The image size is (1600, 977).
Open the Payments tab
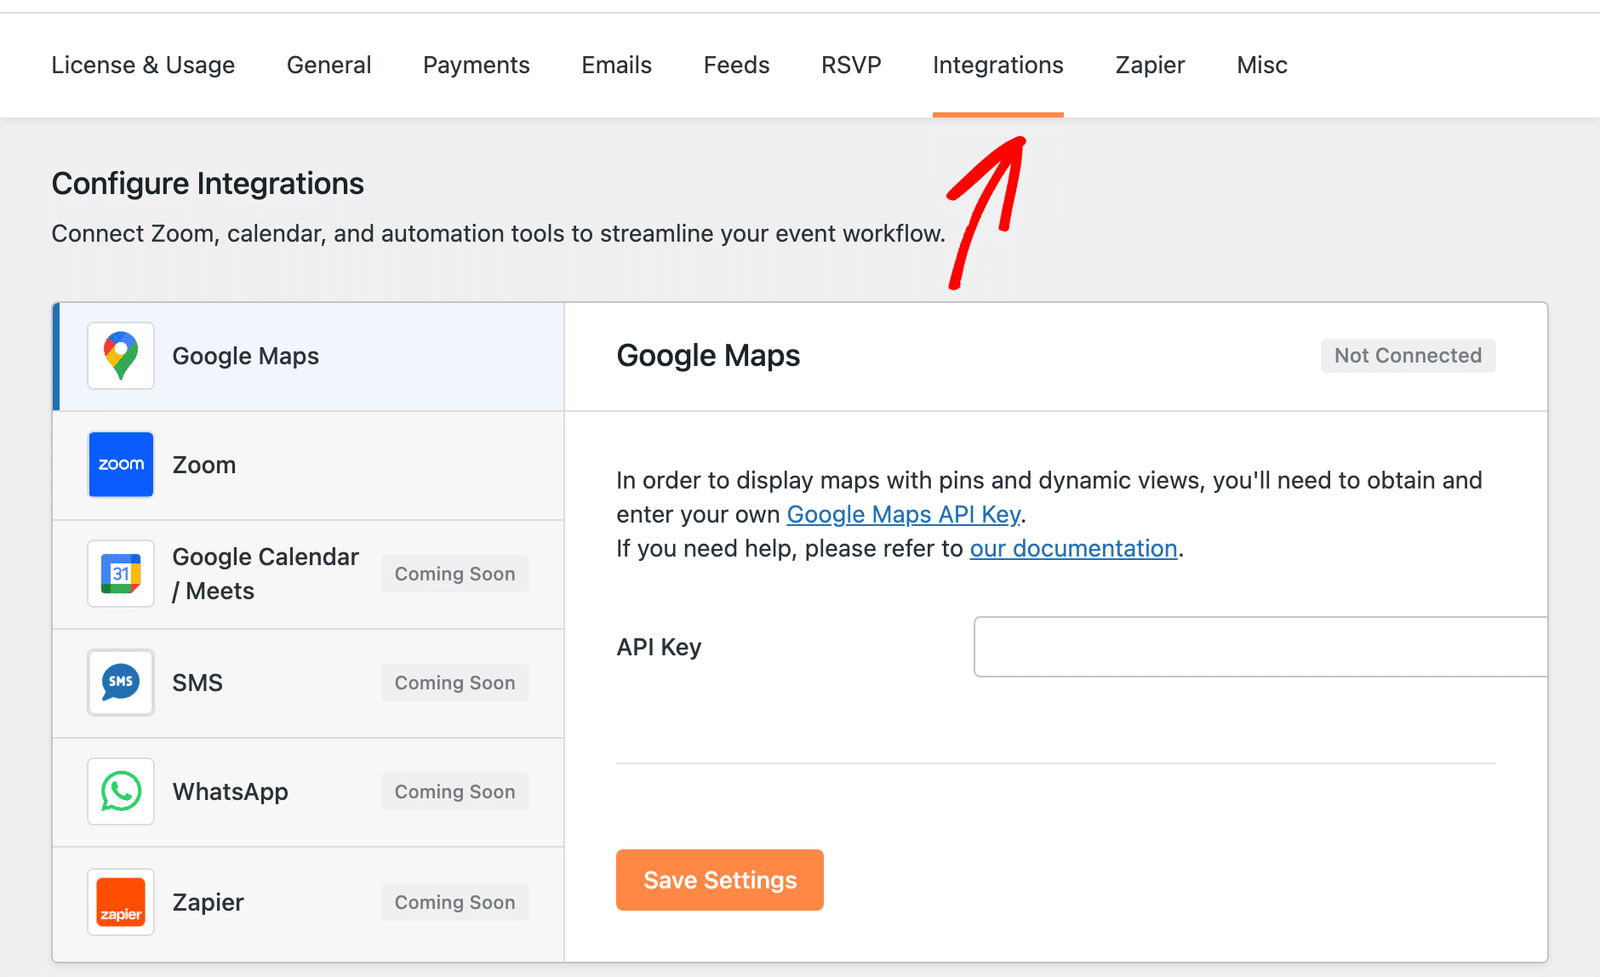click(476, 65)
